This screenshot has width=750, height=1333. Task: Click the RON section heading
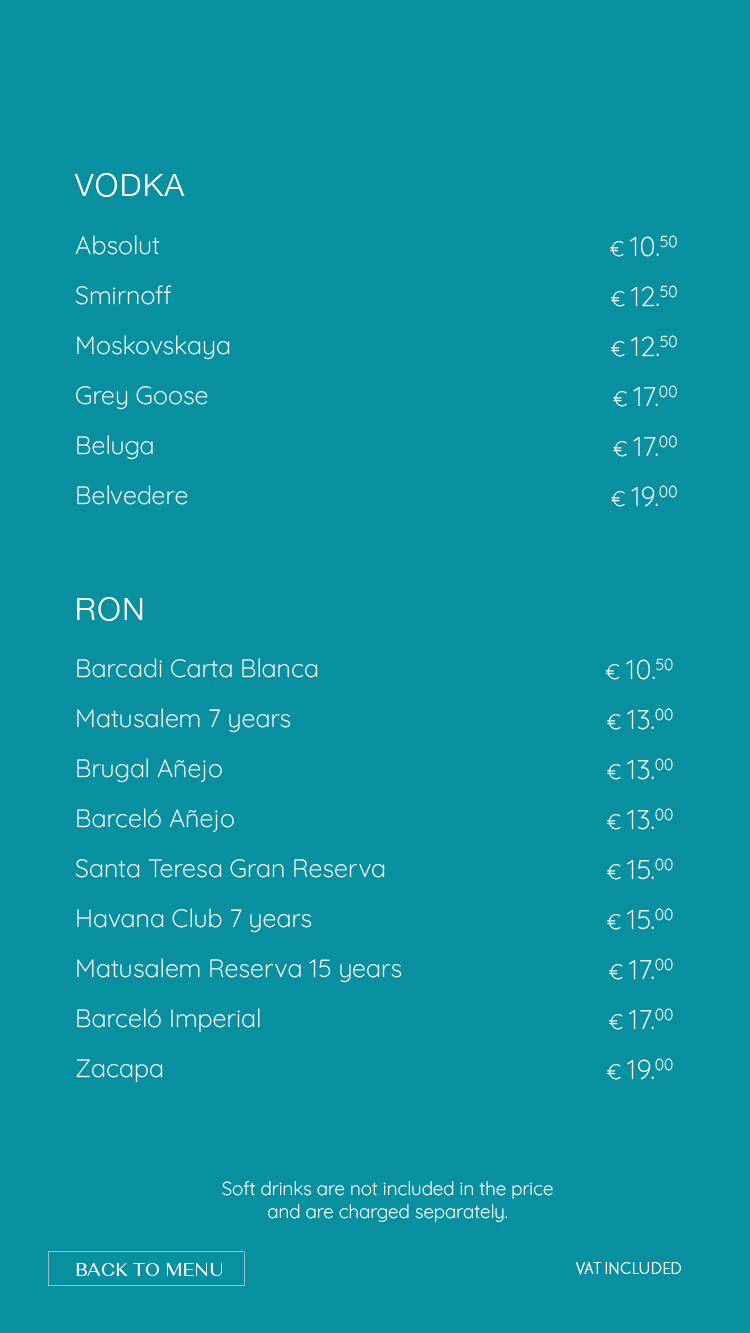(110, 609)
